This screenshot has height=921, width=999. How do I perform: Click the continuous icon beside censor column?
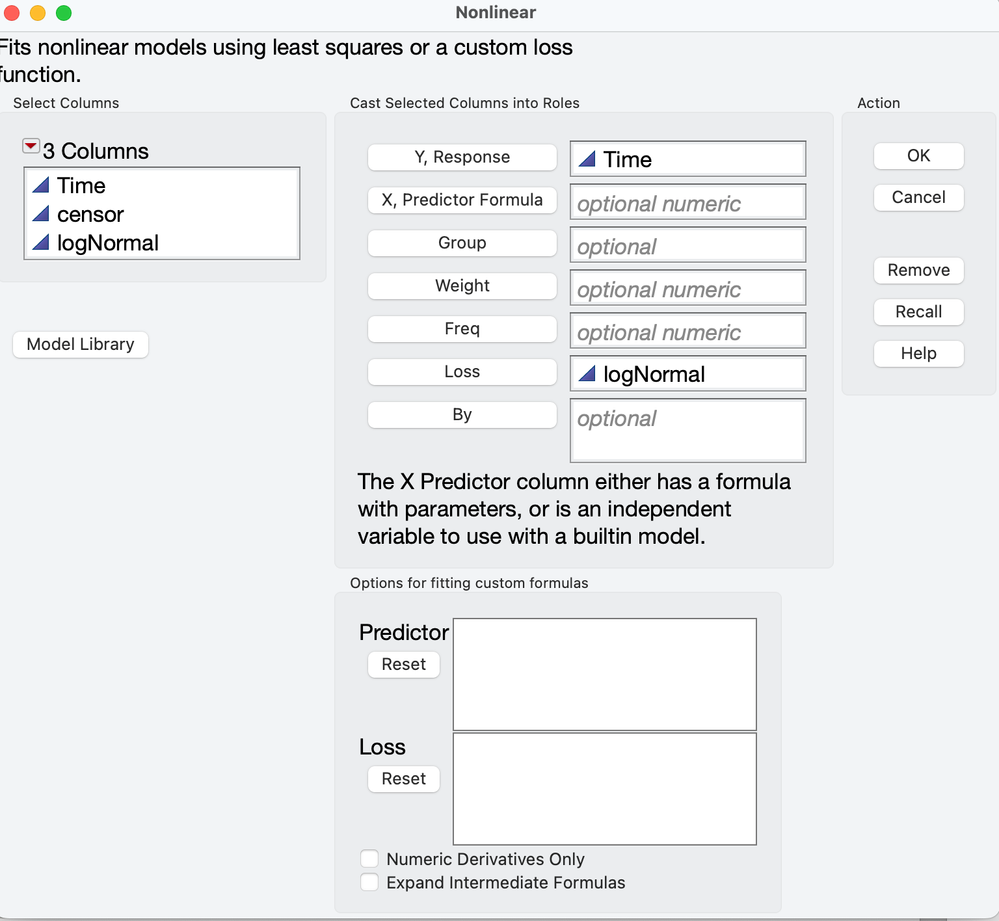pyautogui.click(x=41, y=214)
